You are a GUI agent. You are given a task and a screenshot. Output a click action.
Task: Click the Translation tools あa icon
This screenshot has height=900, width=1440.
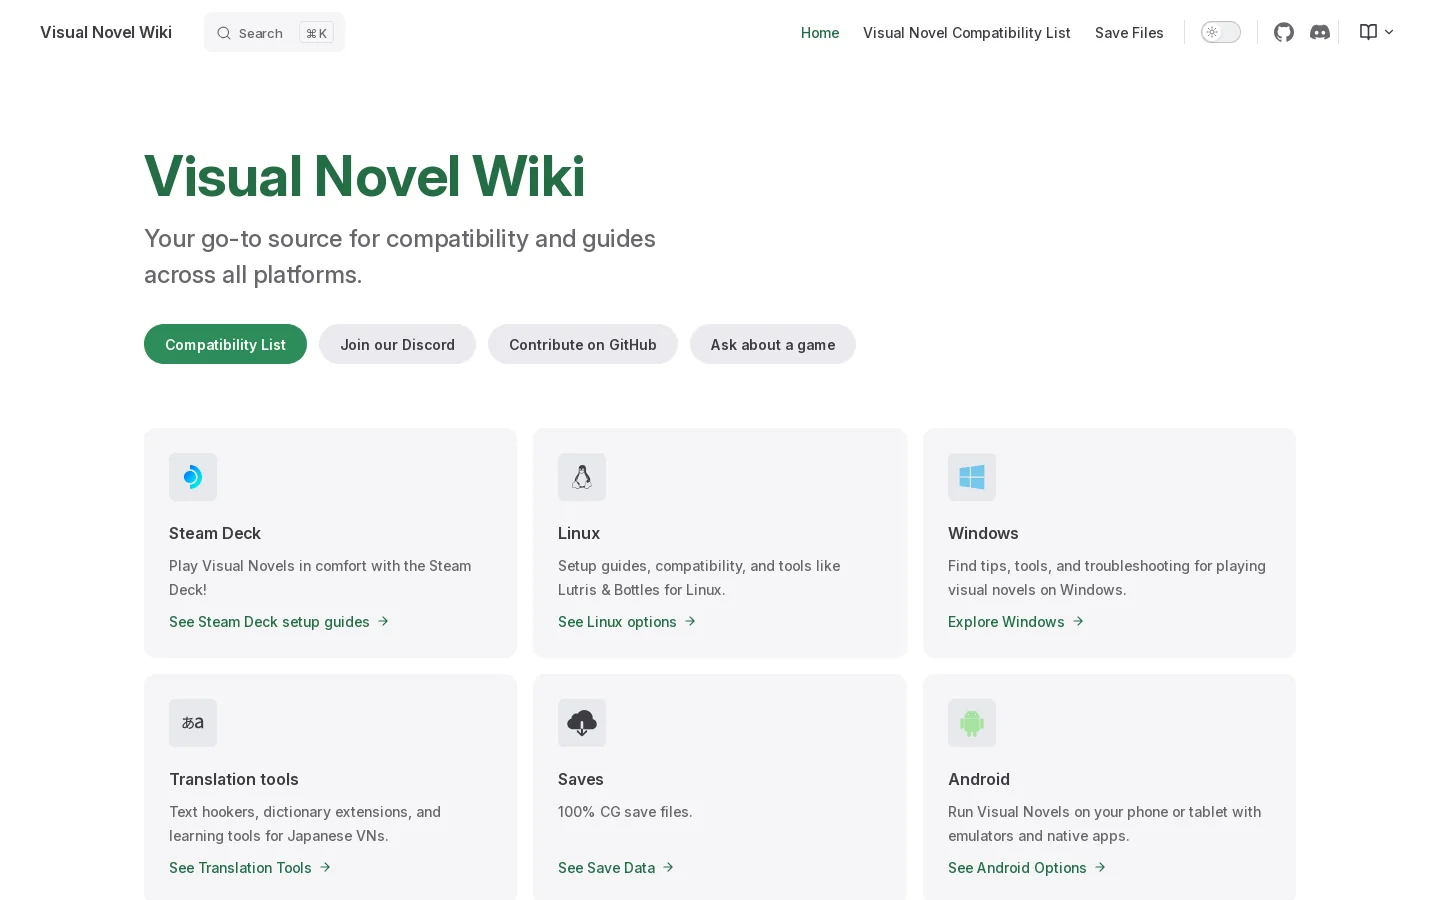[x=193, y=723]
